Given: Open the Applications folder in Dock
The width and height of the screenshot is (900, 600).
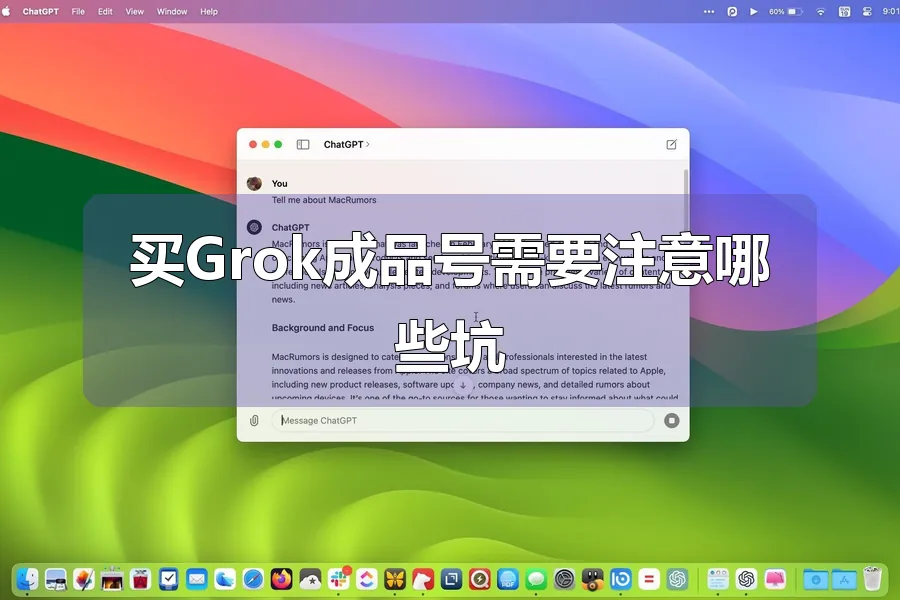Looking at the screenshot, I should [844, 579].
